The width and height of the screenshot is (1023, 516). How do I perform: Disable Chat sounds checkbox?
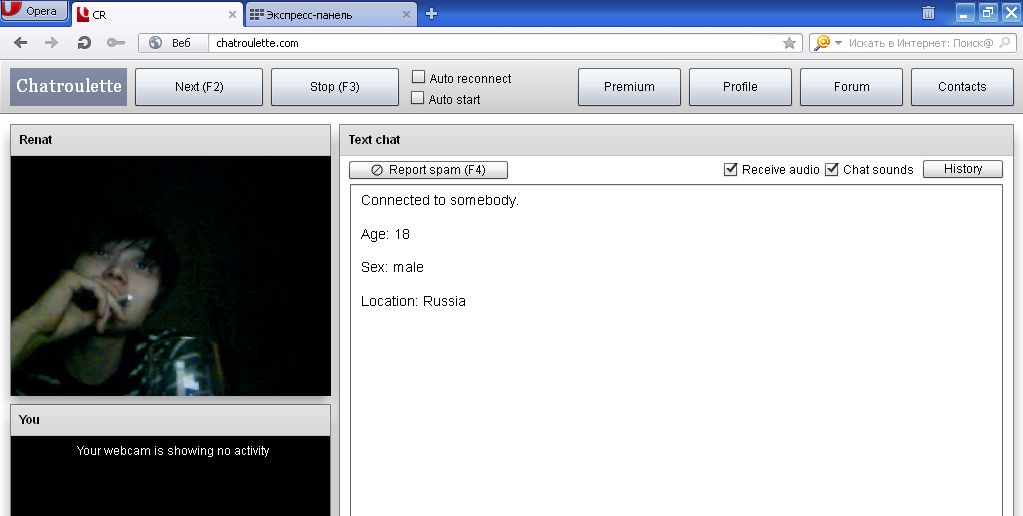point(832,170)
